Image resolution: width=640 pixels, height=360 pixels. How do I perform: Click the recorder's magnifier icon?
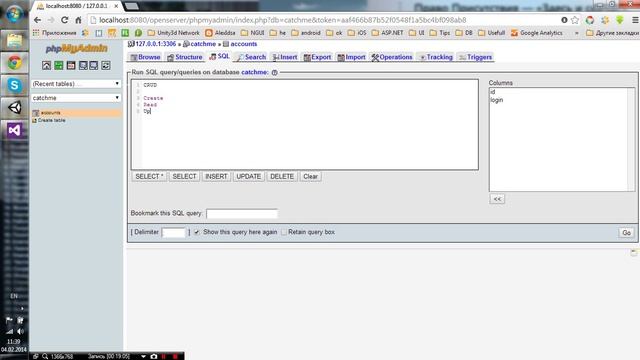coord(45,356)
